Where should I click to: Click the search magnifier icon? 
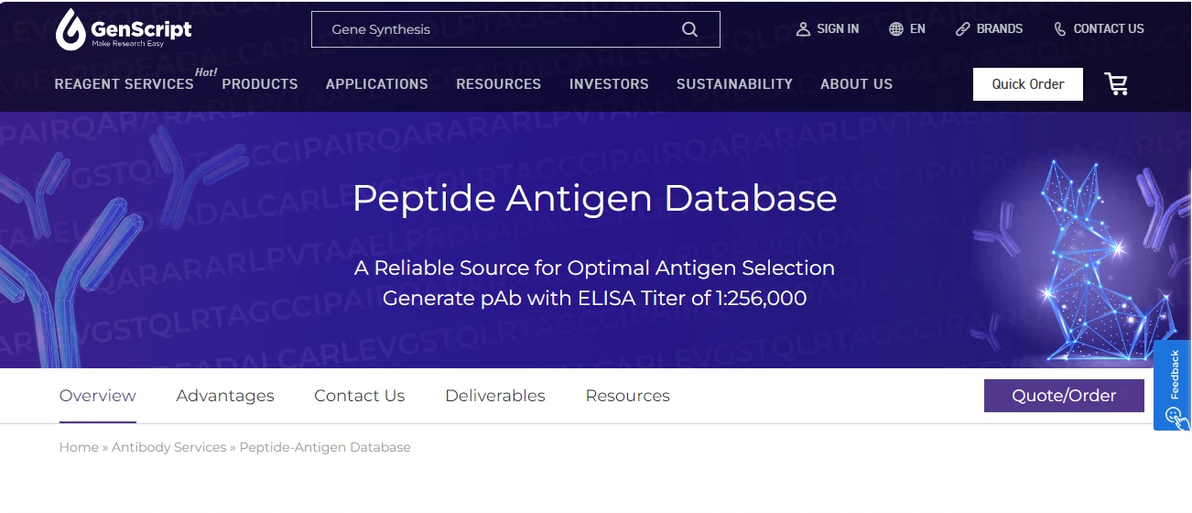689,29
